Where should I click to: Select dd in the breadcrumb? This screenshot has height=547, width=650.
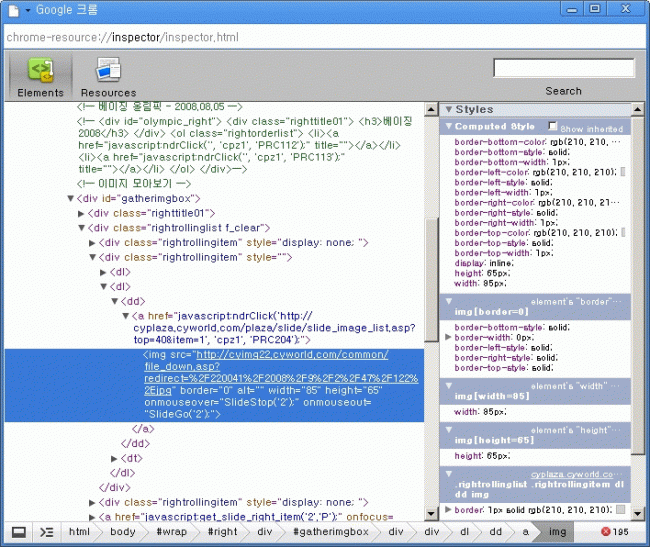tap(495, 532)
